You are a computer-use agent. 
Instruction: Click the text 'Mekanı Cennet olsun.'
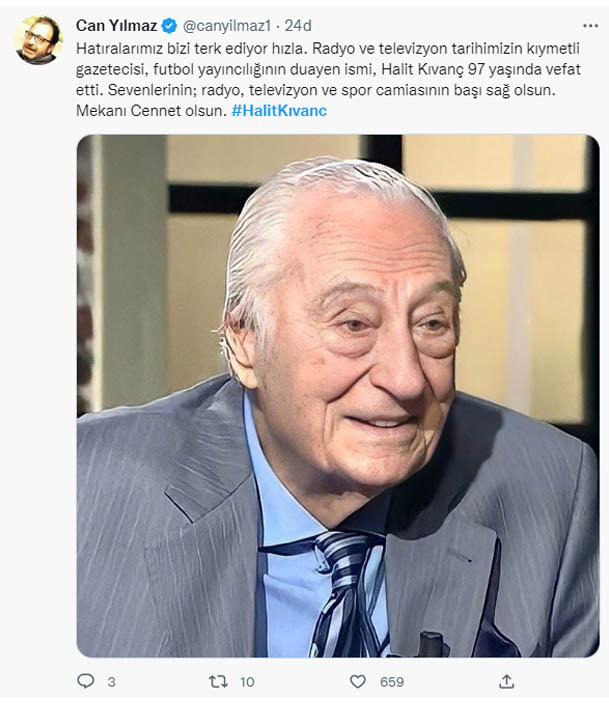[150, 111]
